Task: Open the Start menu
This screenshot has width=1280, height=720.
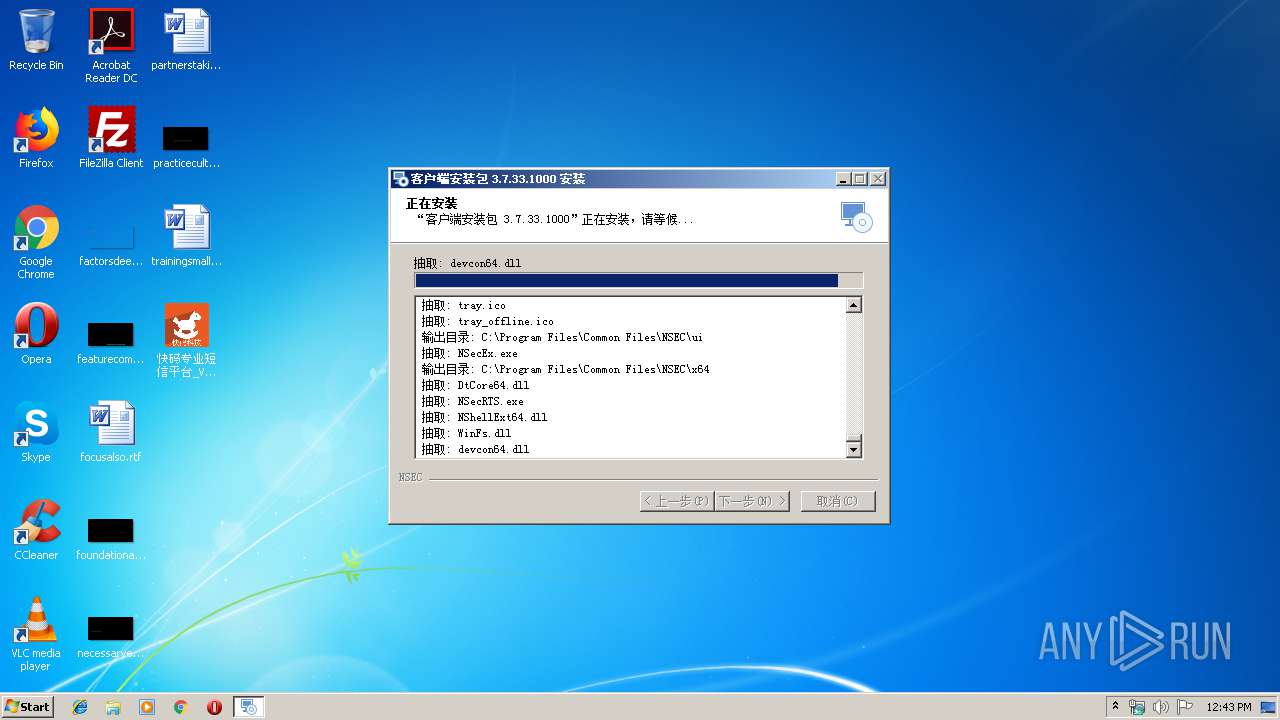Action: pyautogui.click(x=27, y=706)
